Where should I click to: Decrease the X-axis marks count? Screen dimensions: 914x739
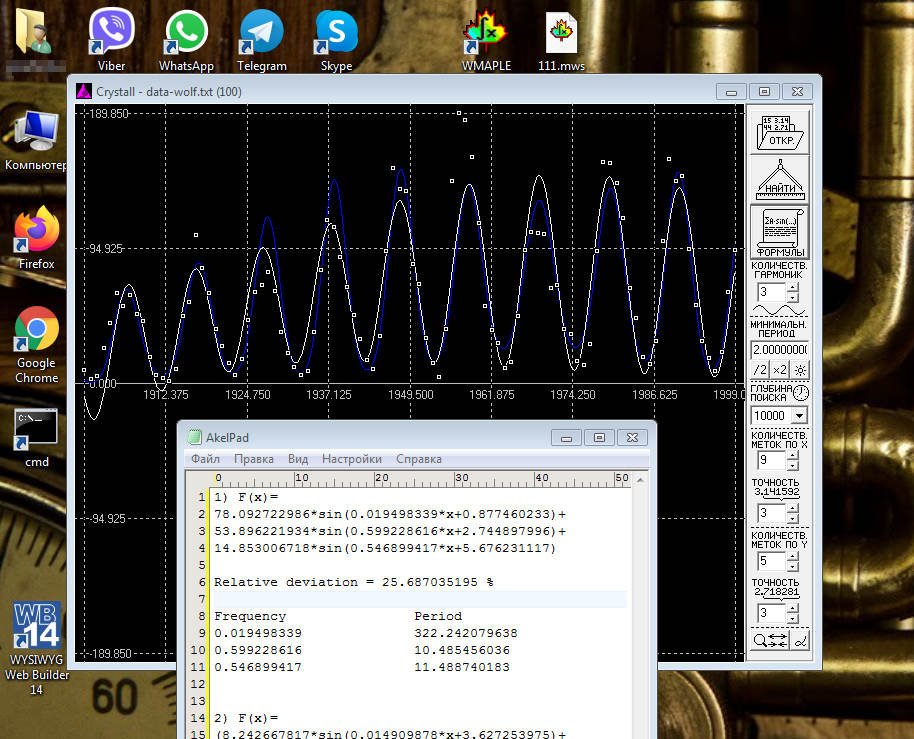[792, 465]
